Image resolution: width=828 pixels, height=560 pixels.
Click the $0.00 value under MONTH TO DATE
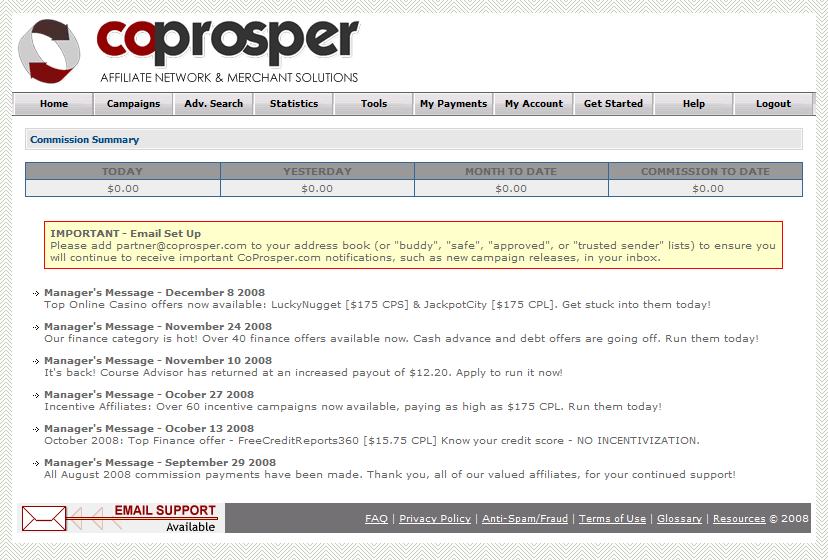coord(511,189)
